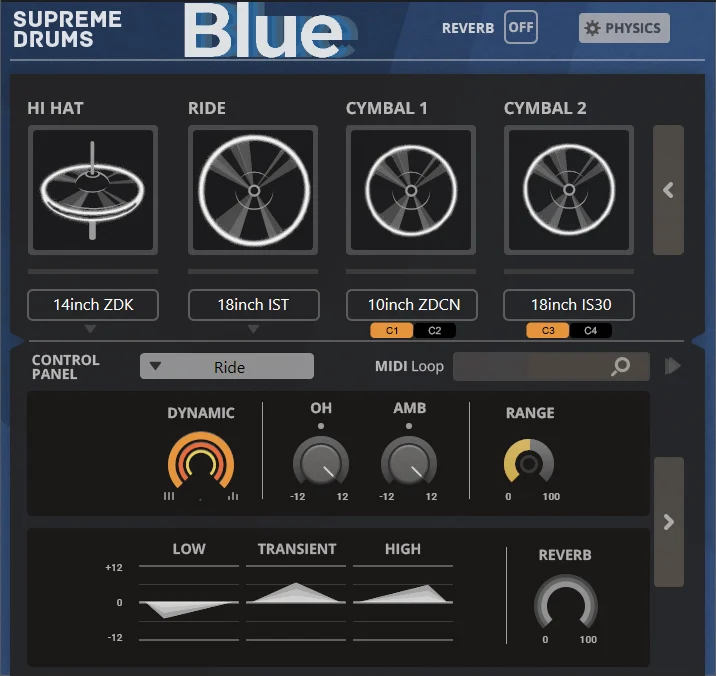Open the Control Panel Ride dropdown
Screen dimensions: 716x676
click(227, 367)
